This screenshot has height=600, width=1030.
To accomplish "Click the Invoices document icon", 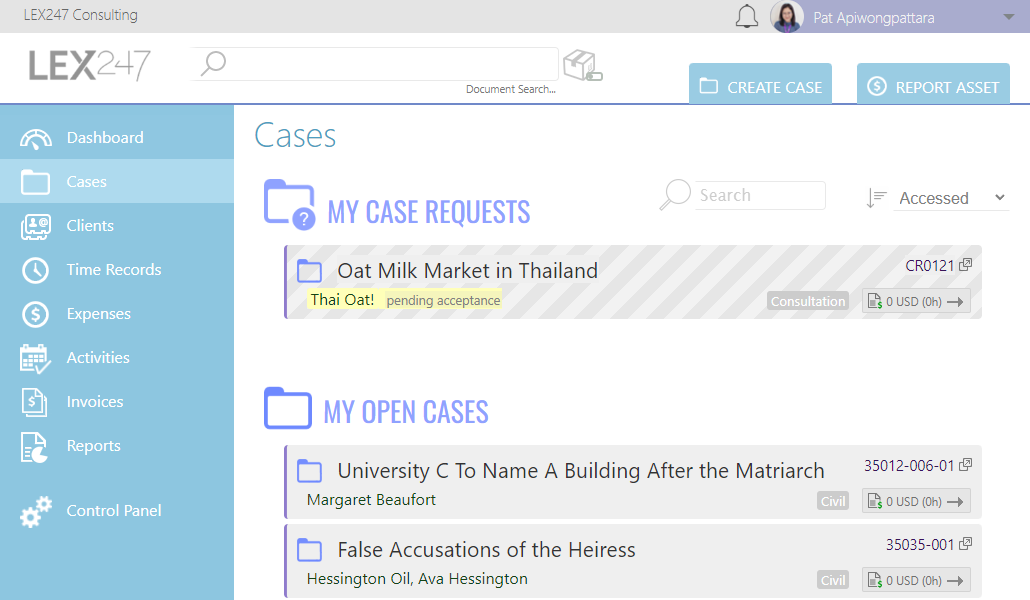I will [34, 402].
